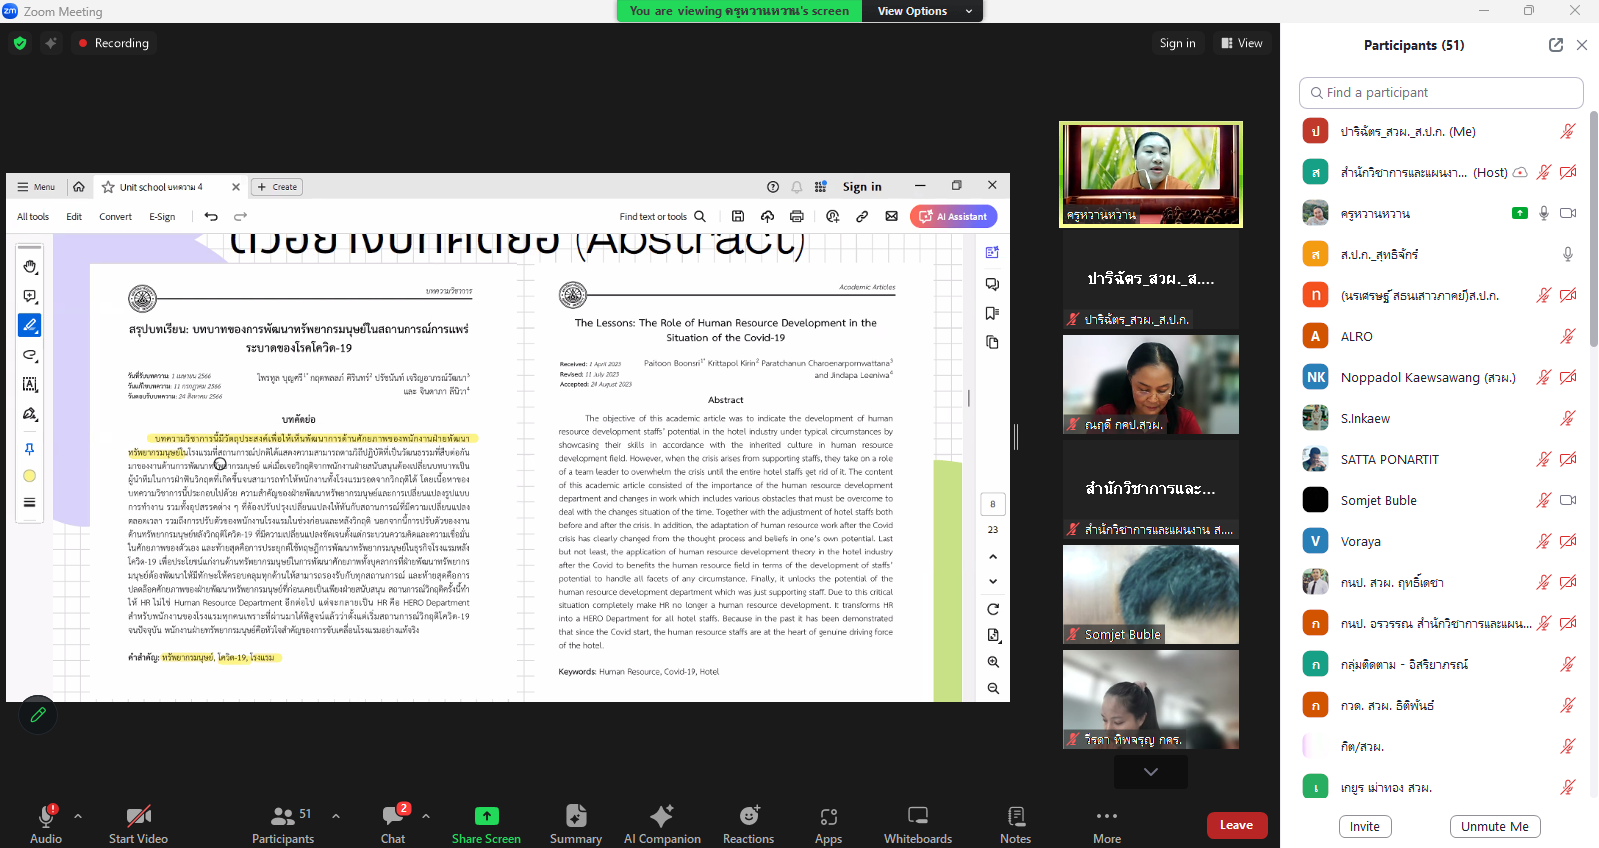Toggle the Zoom Audio microphone

(x=46, y=824)
